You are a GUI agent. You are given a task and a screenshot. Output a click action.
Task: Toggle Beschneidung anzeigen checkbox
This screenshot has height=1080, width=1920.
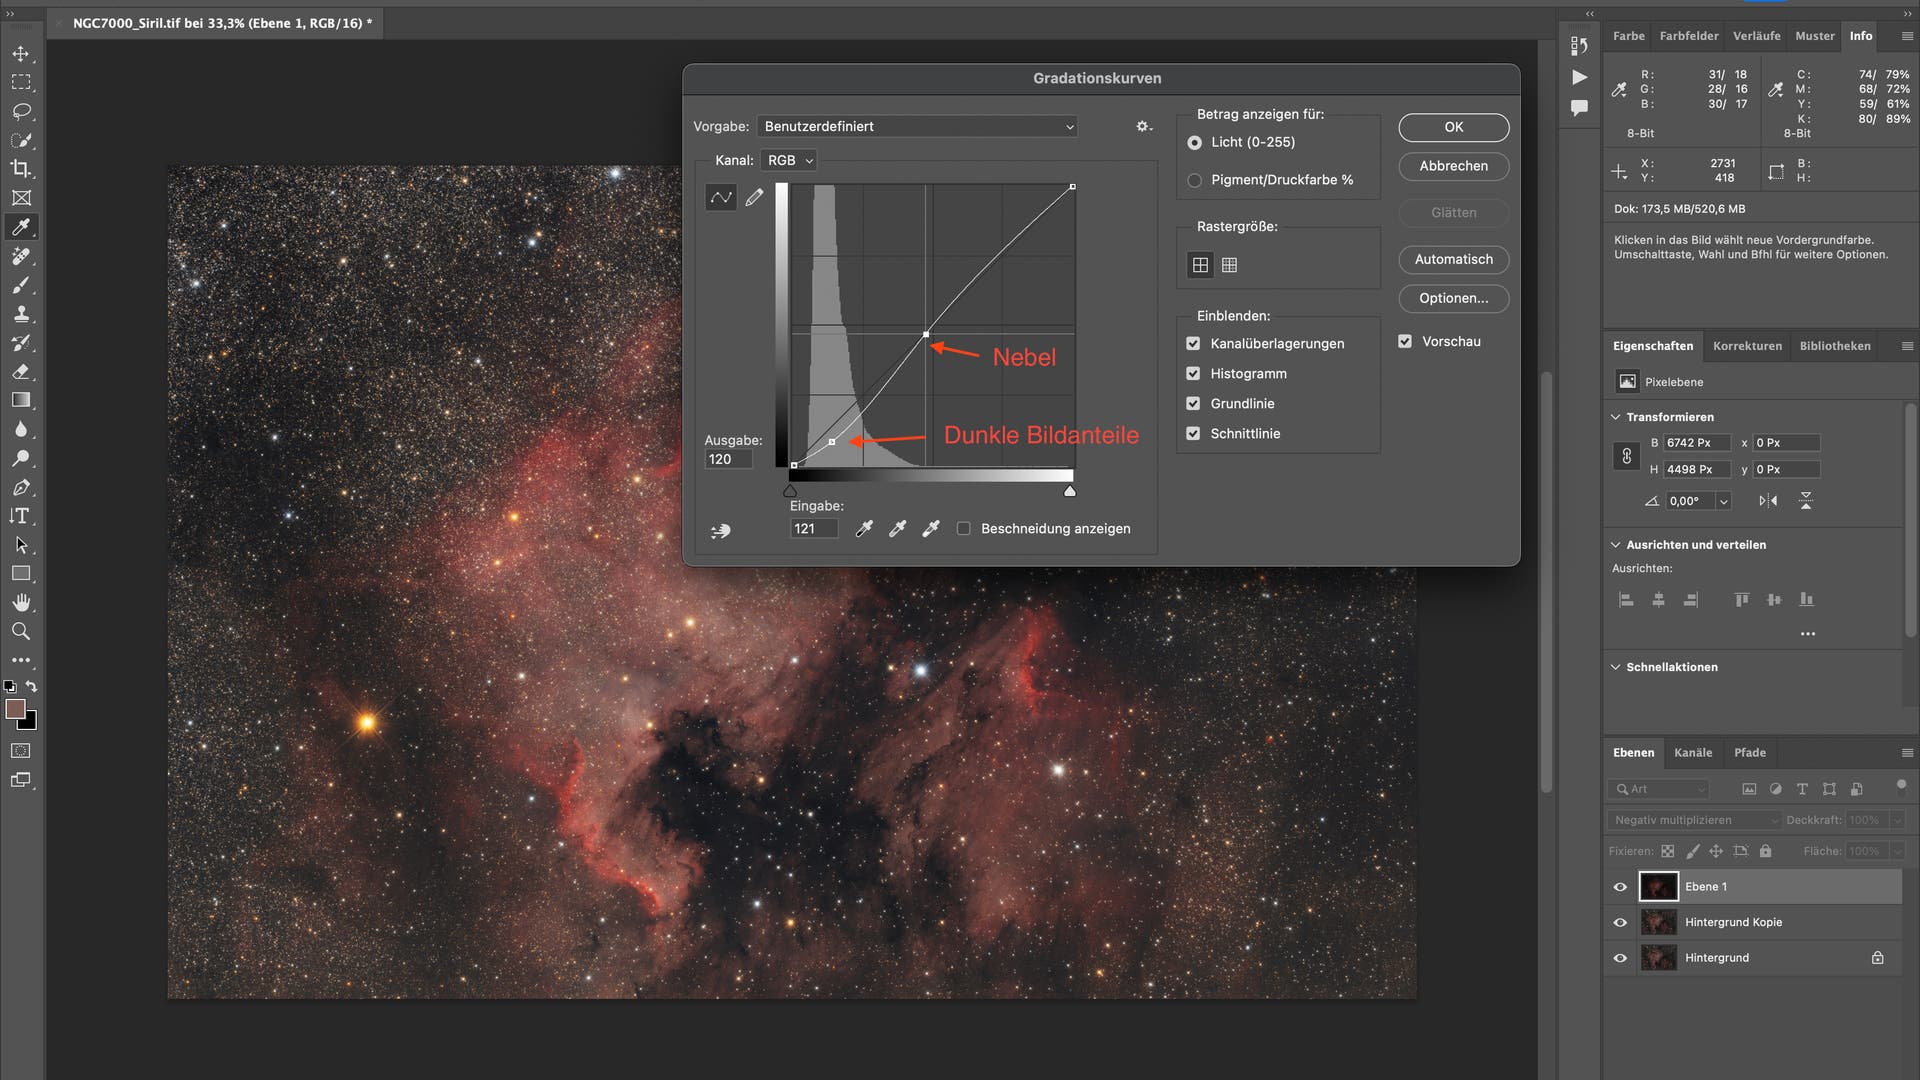click(x=964, y=527)
